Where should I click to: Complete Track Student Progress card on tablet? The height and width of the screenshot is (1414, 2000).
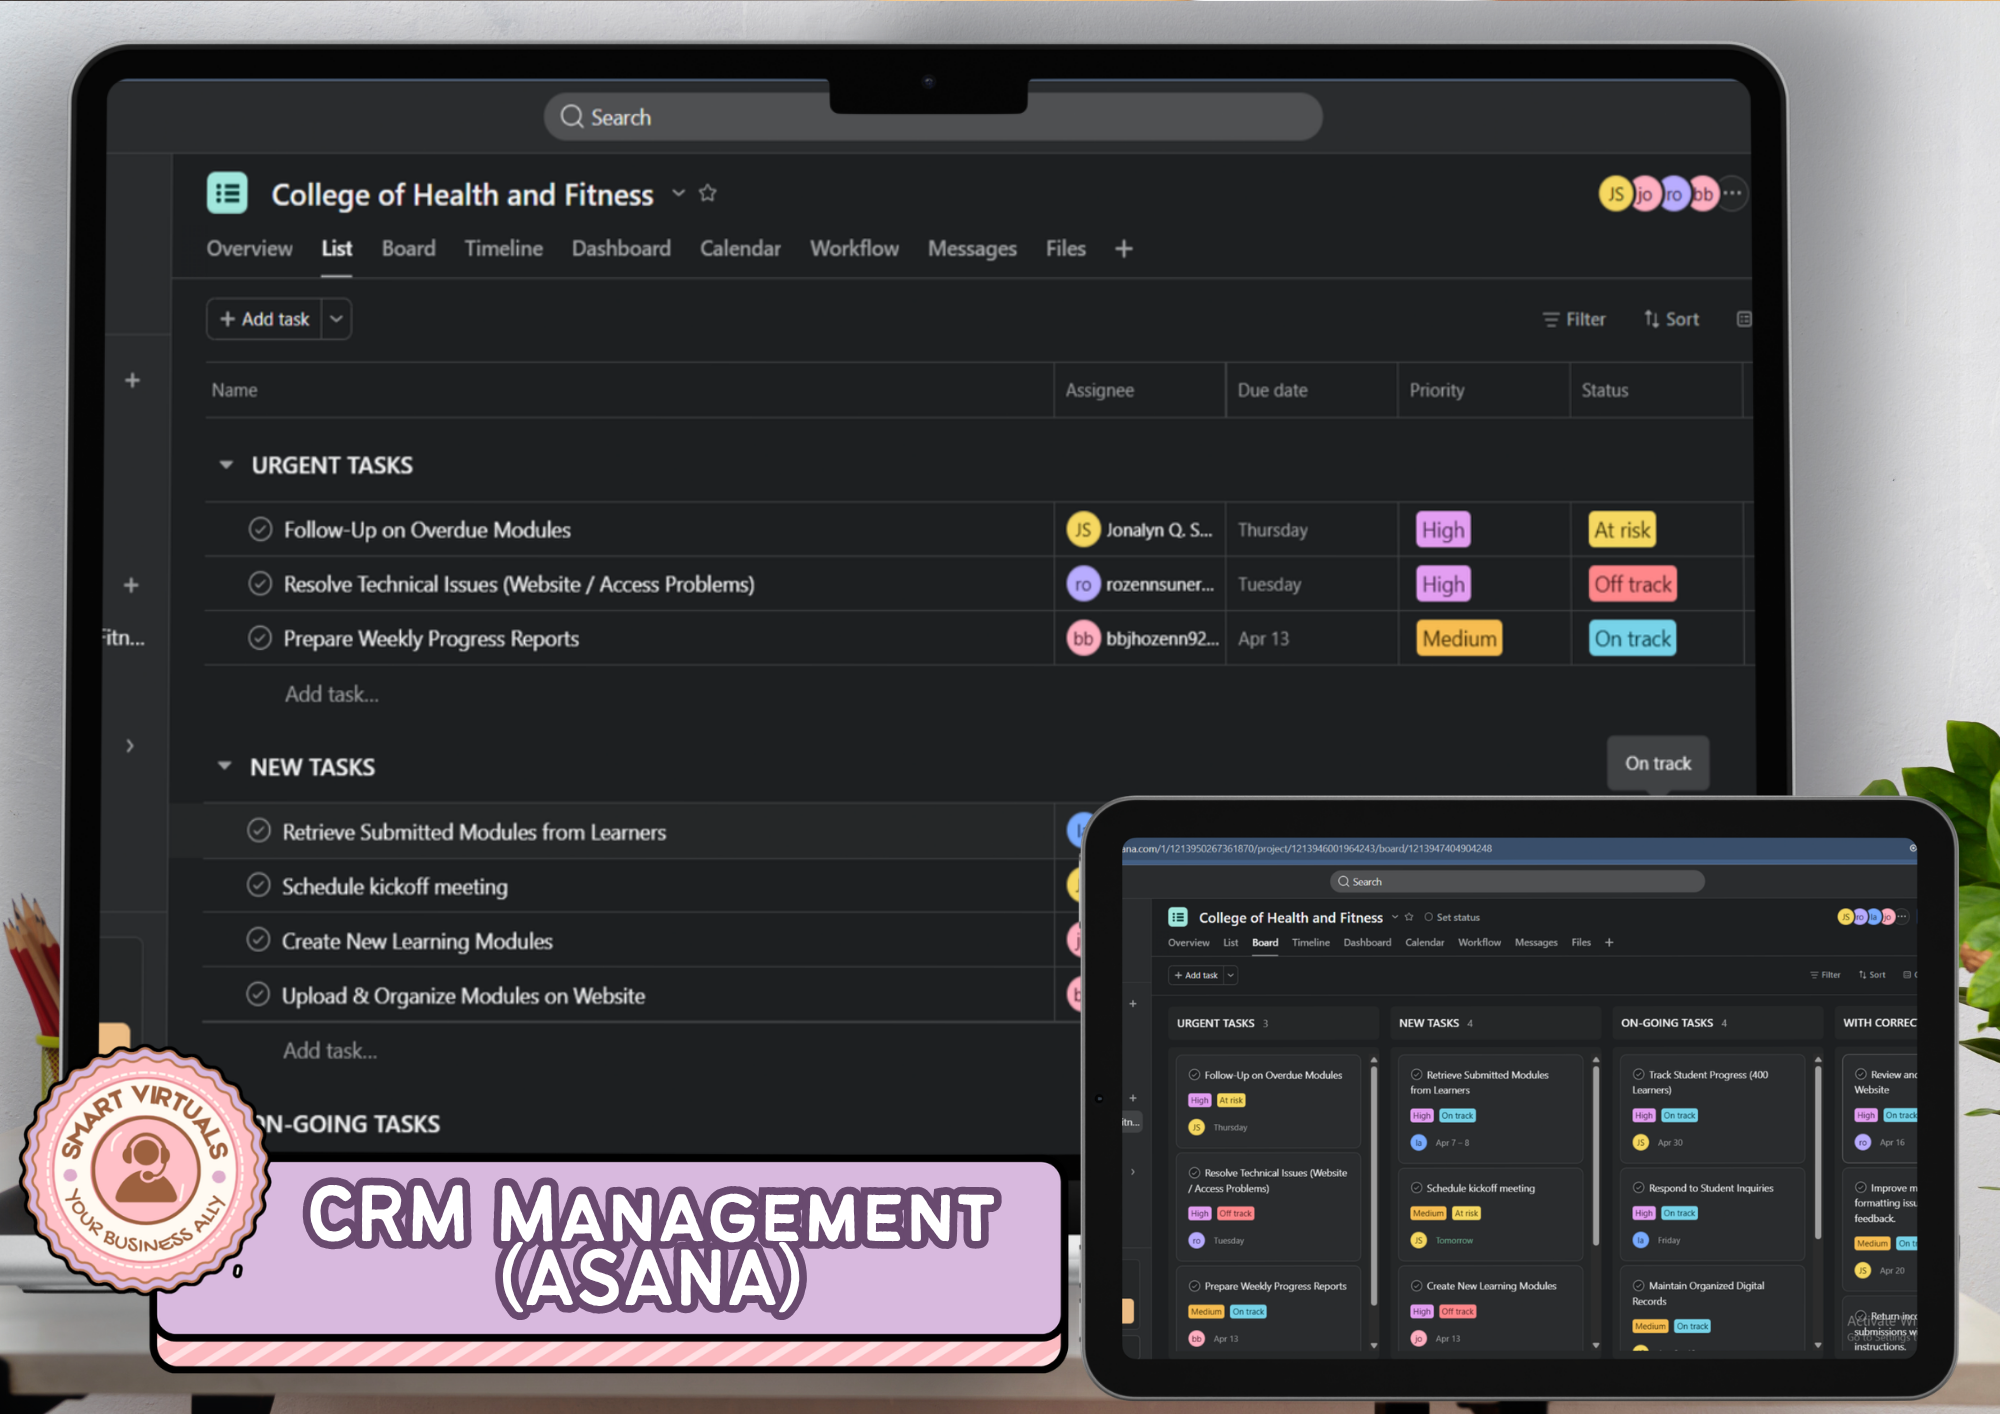tap(1639, 1075)
